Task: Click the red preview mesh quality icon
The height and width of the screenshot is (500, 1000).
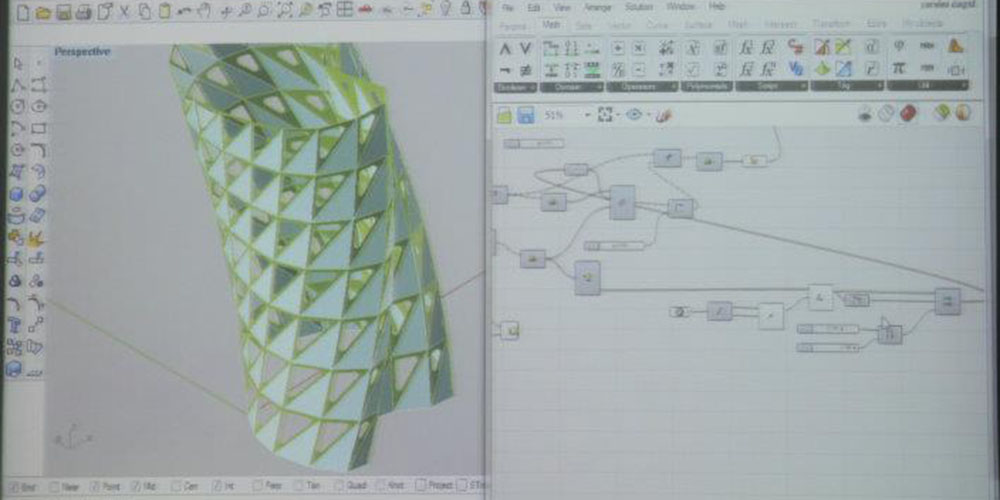Action: [x=908, y=114]
